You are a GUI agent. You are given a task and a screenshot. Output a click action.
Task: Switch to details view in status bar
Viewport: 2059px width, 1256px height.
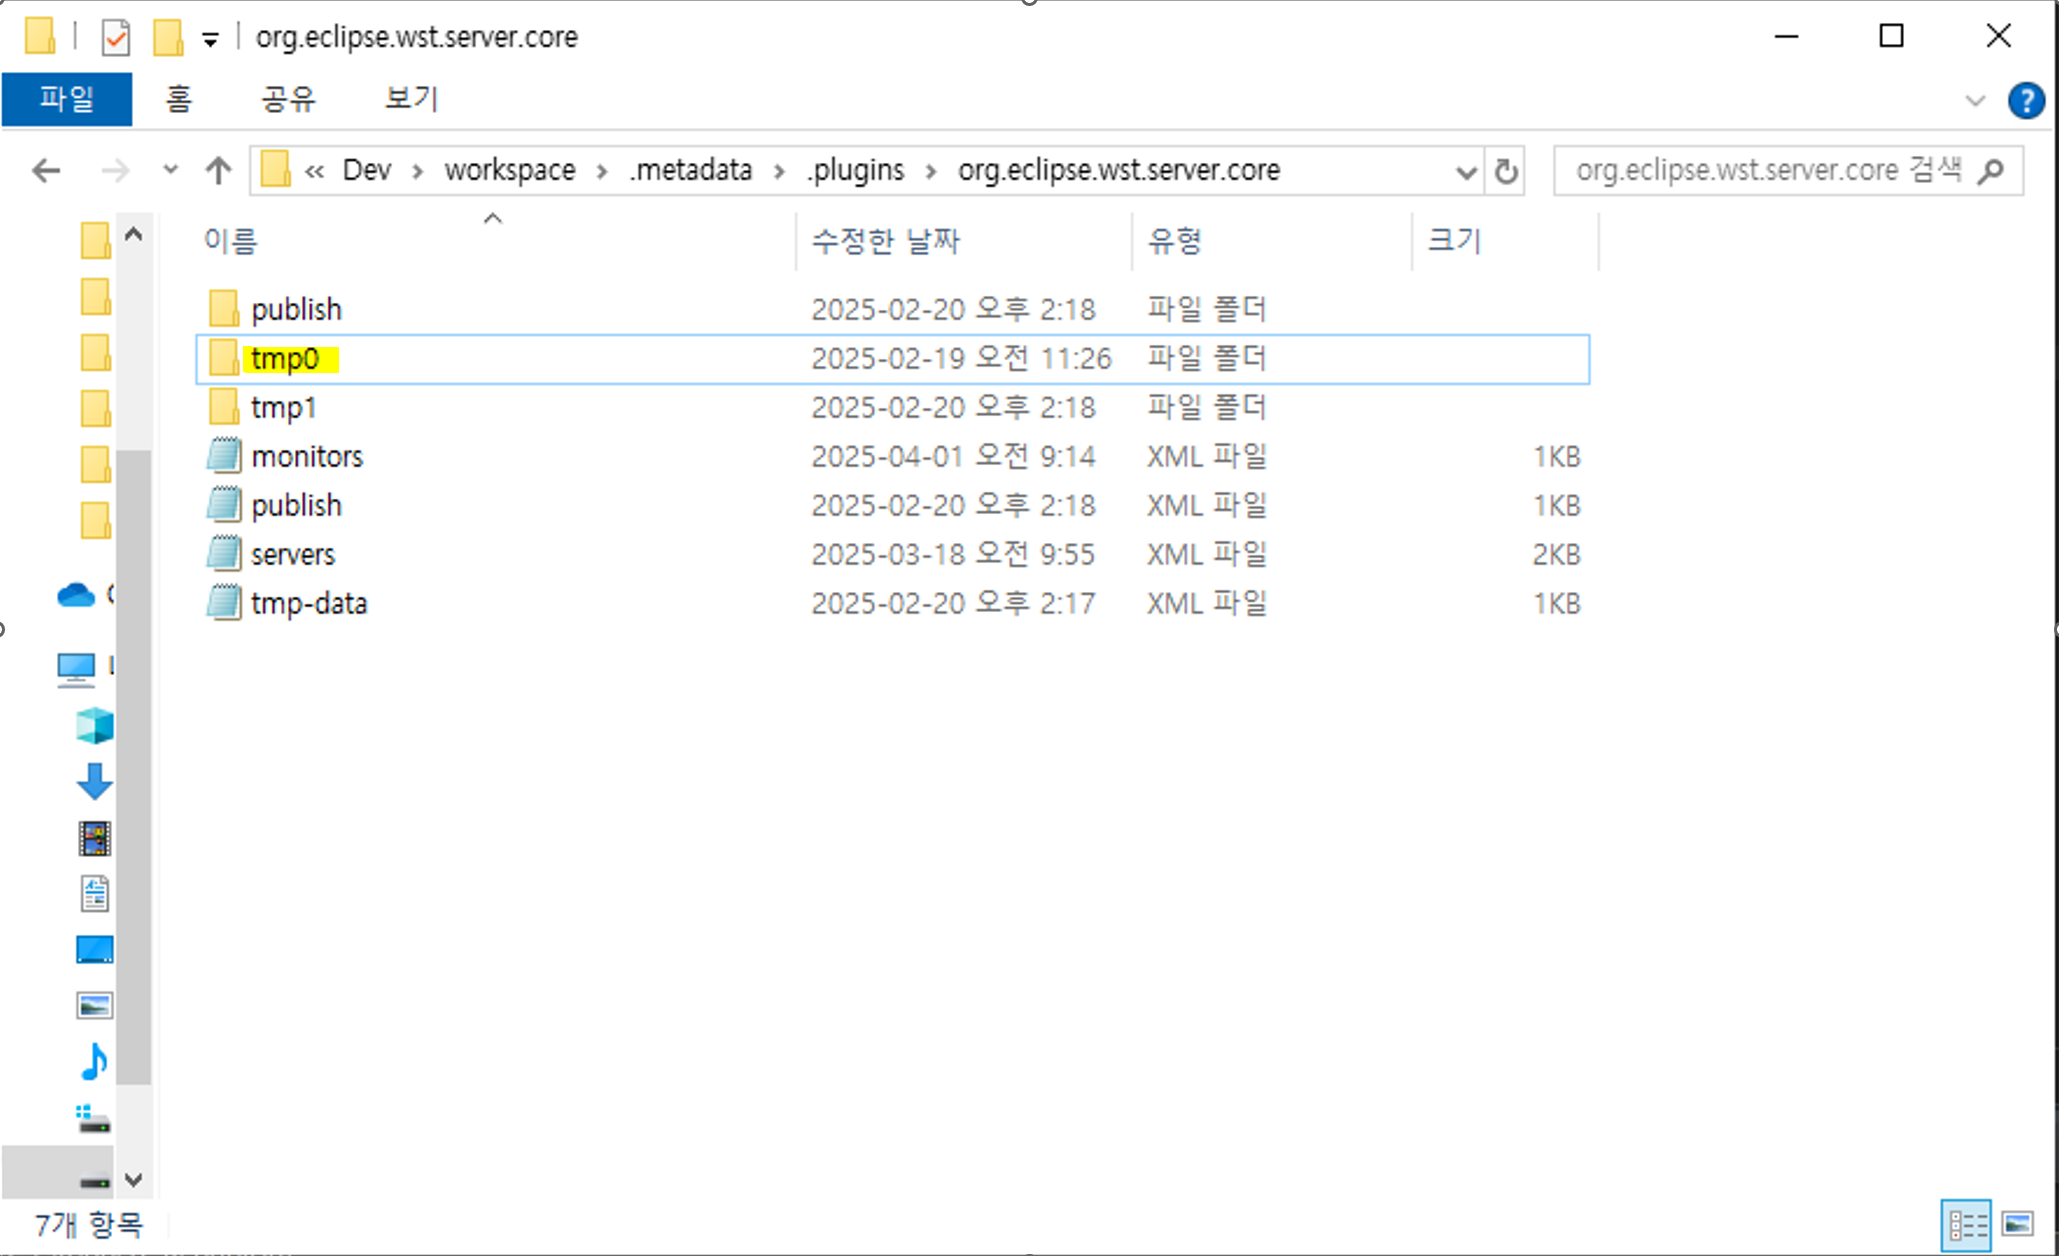click(x=1966, y=1224)
